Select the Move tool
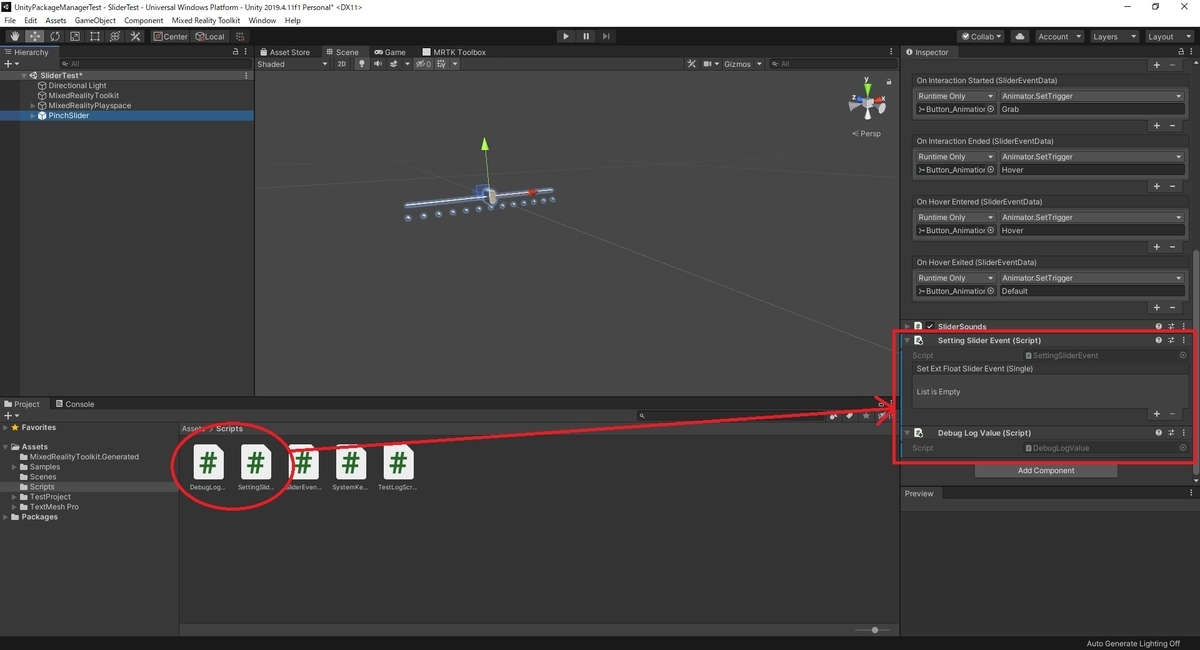The width and height of the screenshot is (1200, 650). pos(33,36)
